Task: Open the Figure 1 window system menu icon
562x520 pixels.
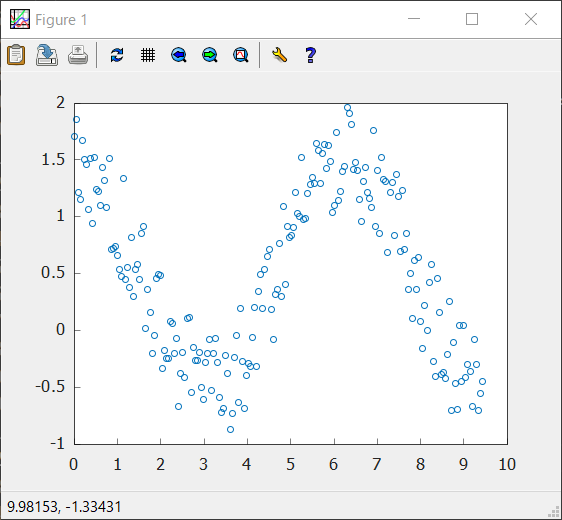Action: point(20,19)
